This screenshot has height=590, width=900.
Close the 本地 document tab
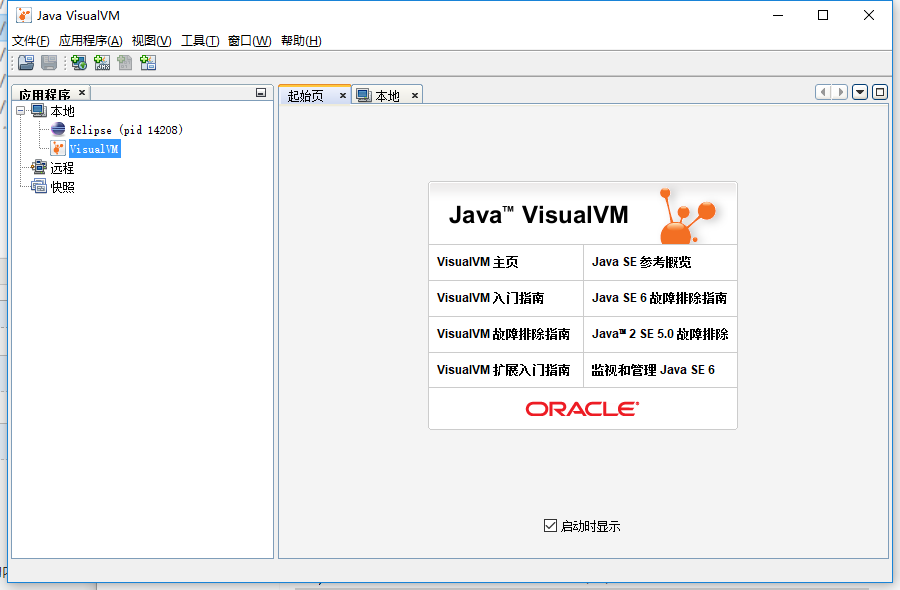(414, 95)
